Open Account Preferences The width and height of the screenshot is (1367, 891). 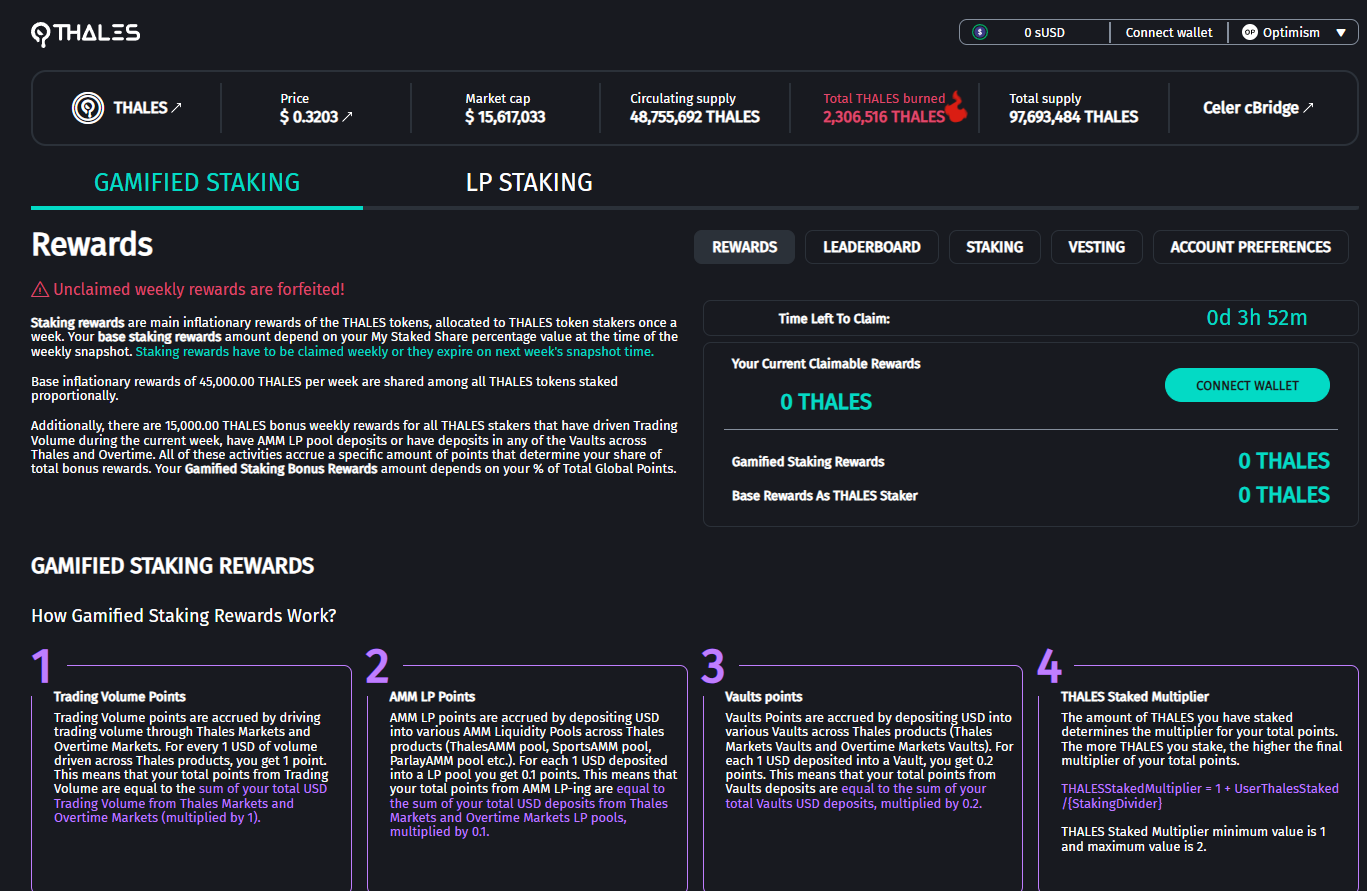(1250, 247)
